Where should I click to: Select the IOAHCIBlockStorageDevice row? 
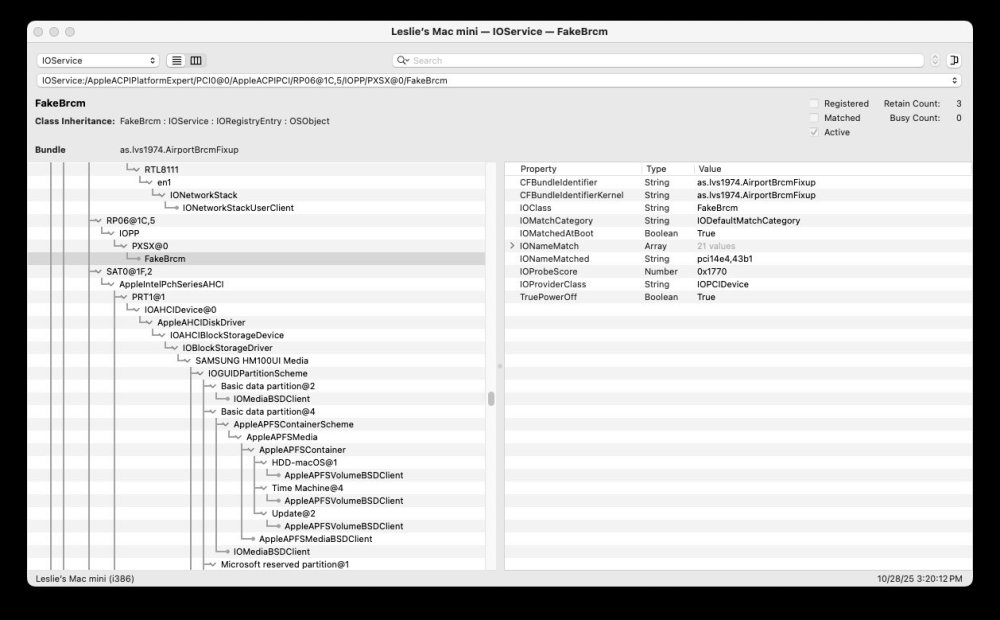coord(256,335)
